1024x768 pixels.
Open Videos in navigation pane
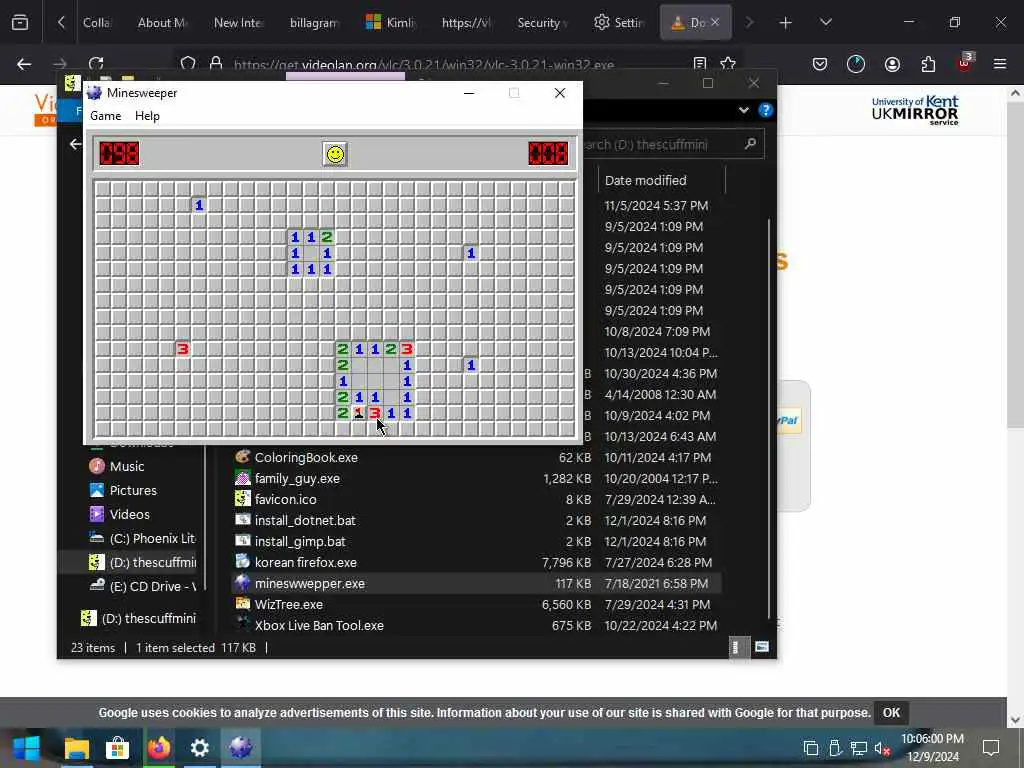tap(129, 515)
